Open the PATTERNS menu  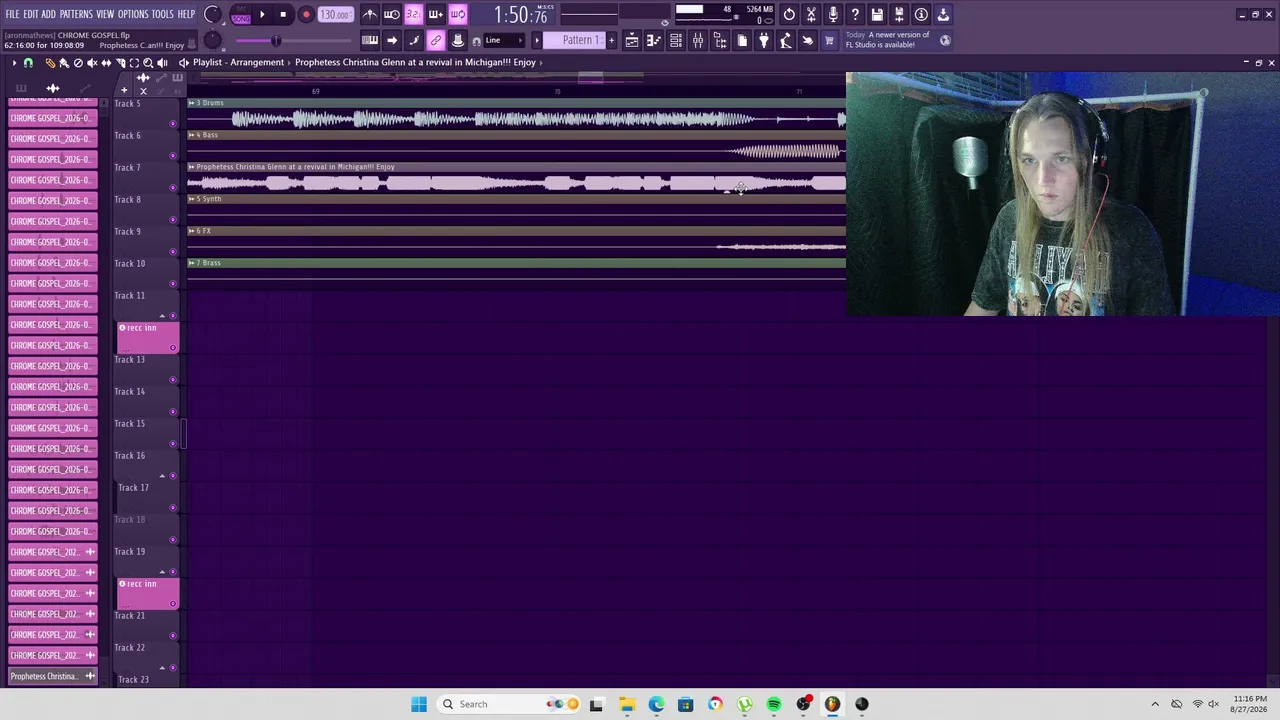(76, 14)
